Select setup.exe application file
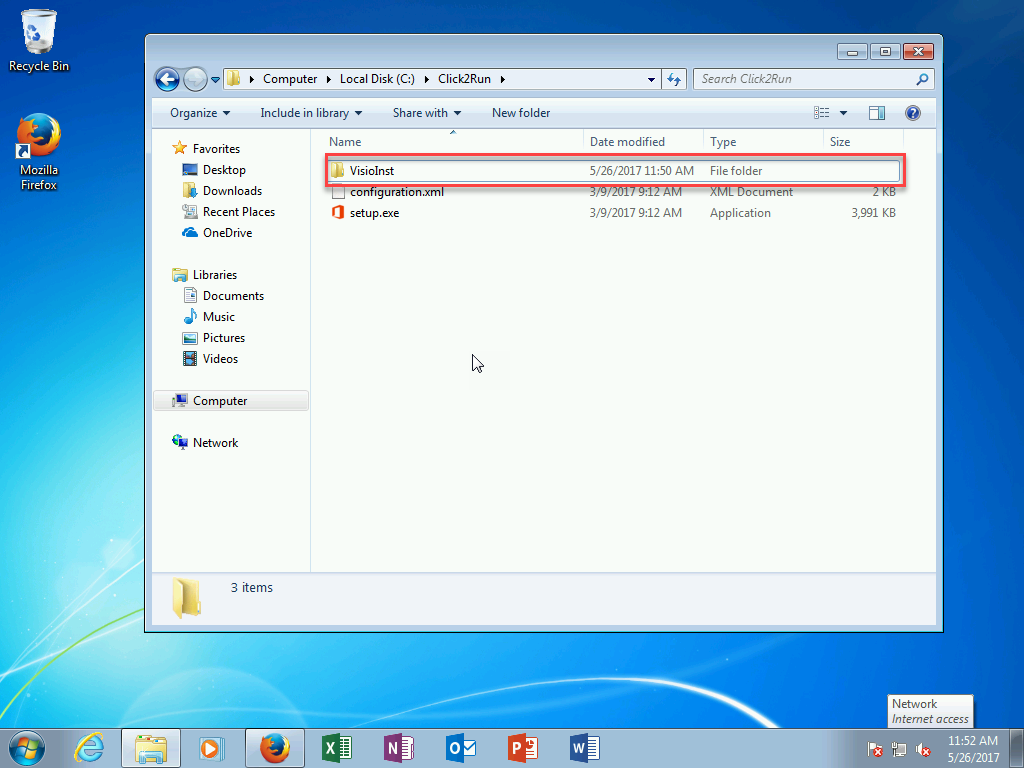The image size is (1024, 768). click(613, 213)
